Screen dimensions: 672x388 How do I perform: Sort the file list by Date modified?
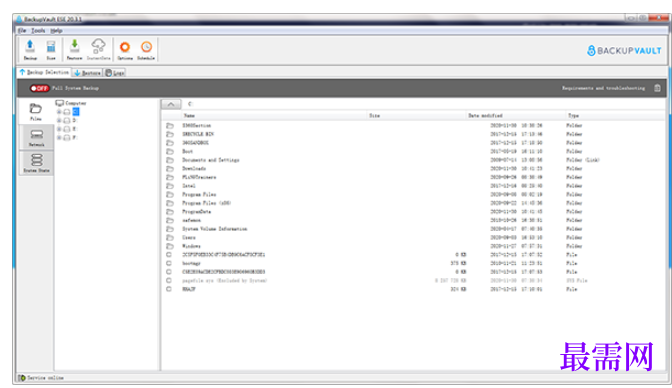click(485, 115)
